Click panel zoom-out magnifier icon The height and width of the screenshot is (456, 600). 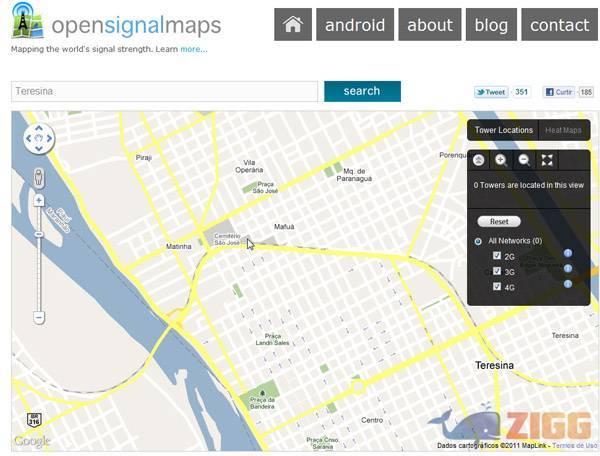[x=524, y=160]
